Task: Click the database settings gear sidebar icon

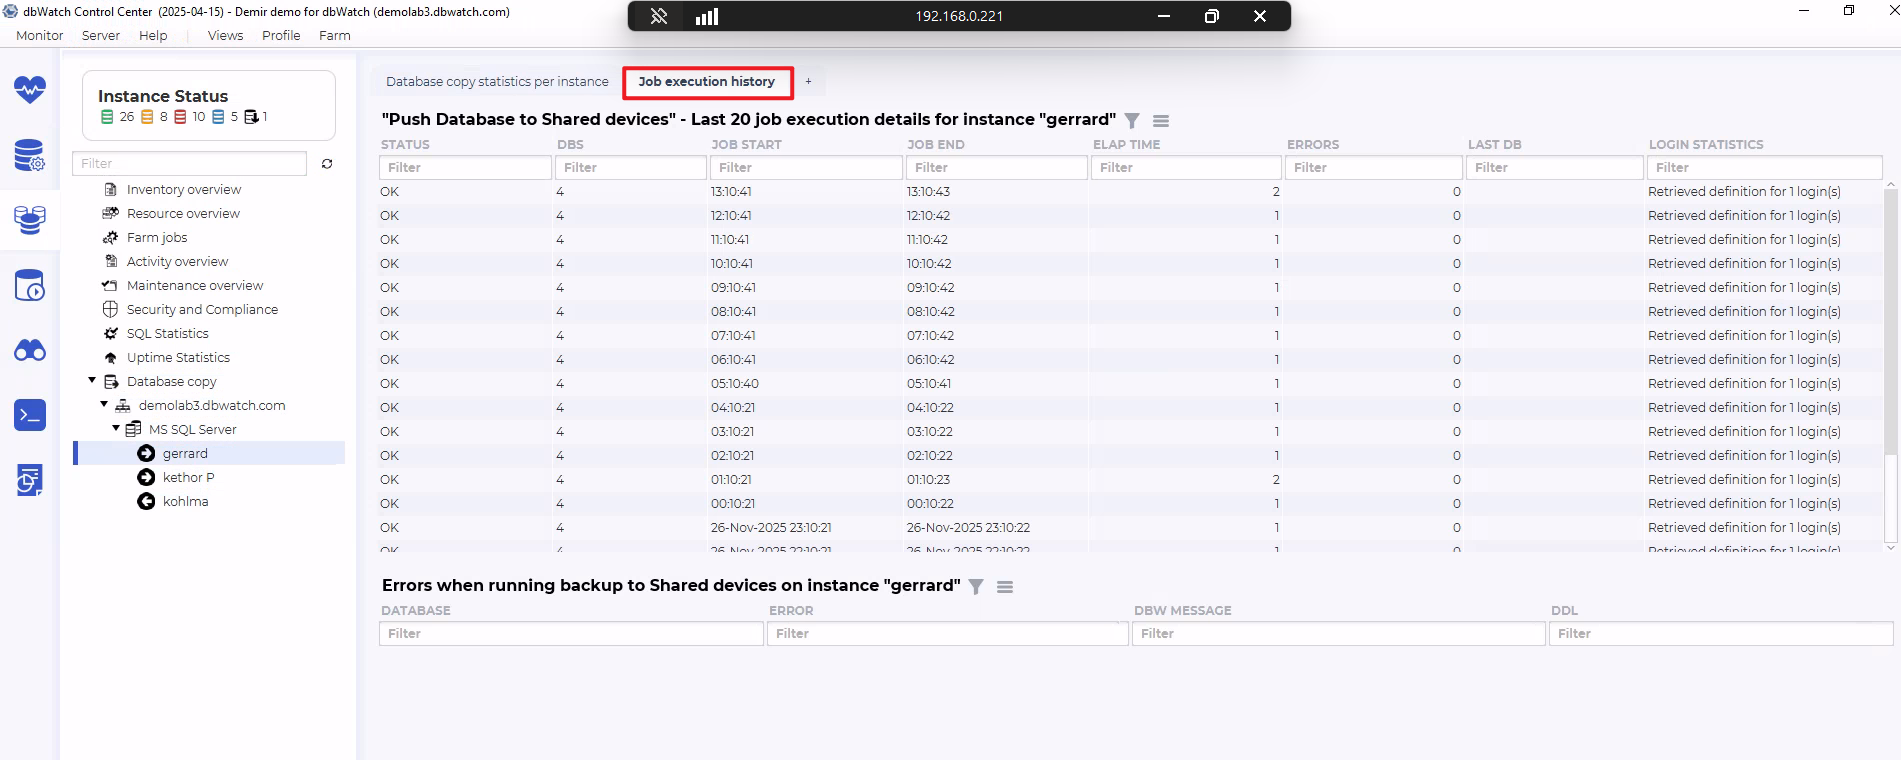Action: tap(30, 156)
